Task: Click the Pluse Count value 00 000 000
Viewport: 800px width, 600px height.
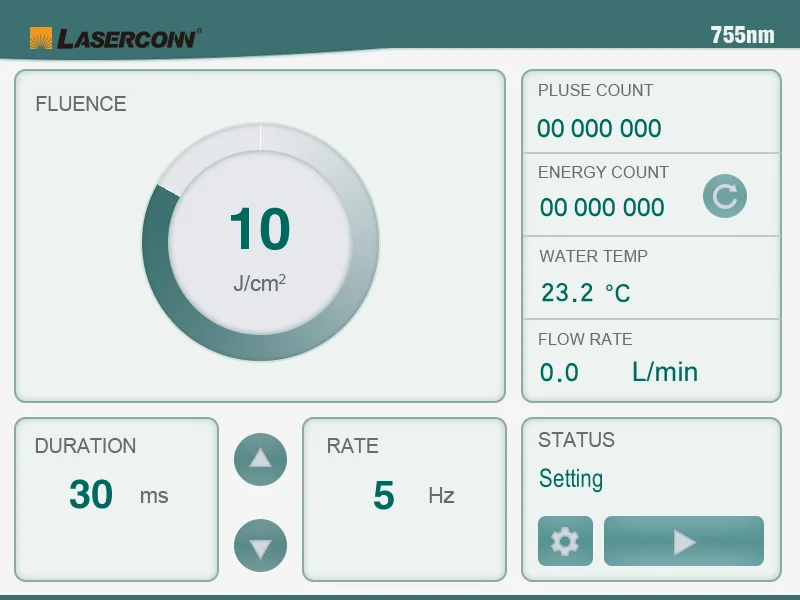Action: coord(599,129)
